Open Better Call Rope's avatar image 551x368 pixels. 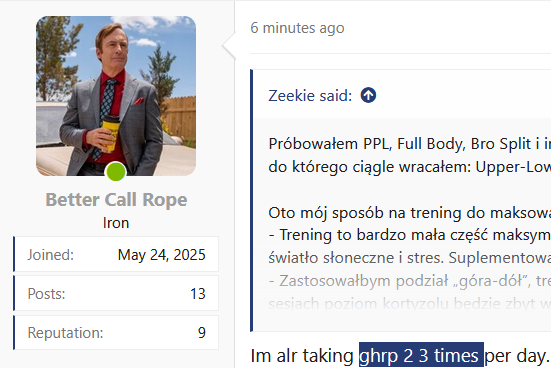pos(116,96)
